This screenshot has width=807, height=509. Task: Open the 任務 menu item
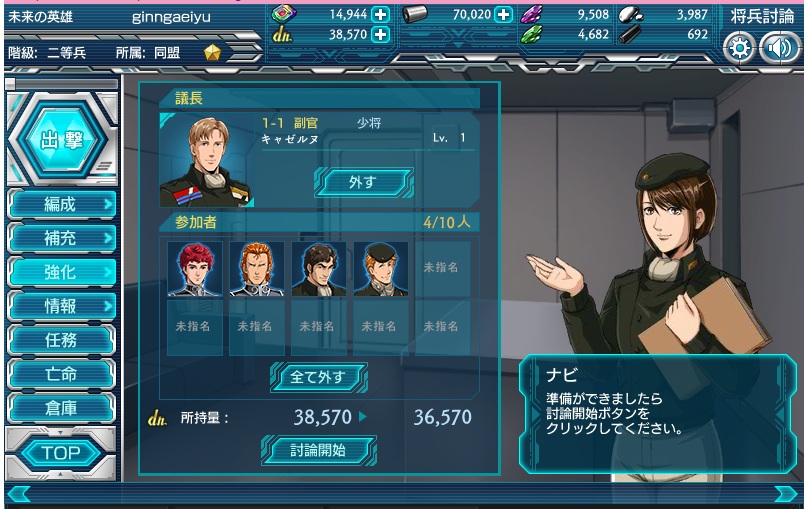pos(62,340)
